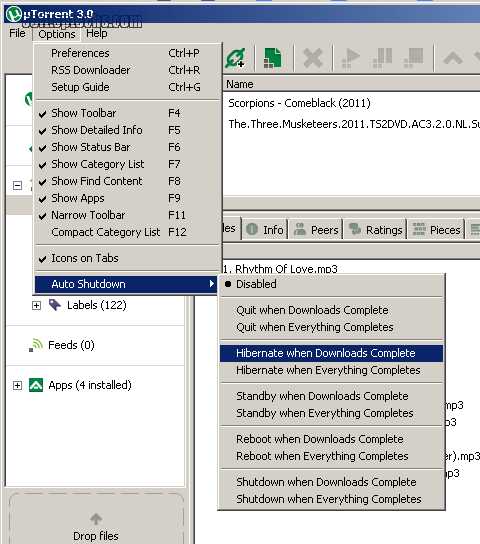Screen dimensions: 480x544
Task: Toggle Icons on Tabs option
Action: tap(128, 258)
